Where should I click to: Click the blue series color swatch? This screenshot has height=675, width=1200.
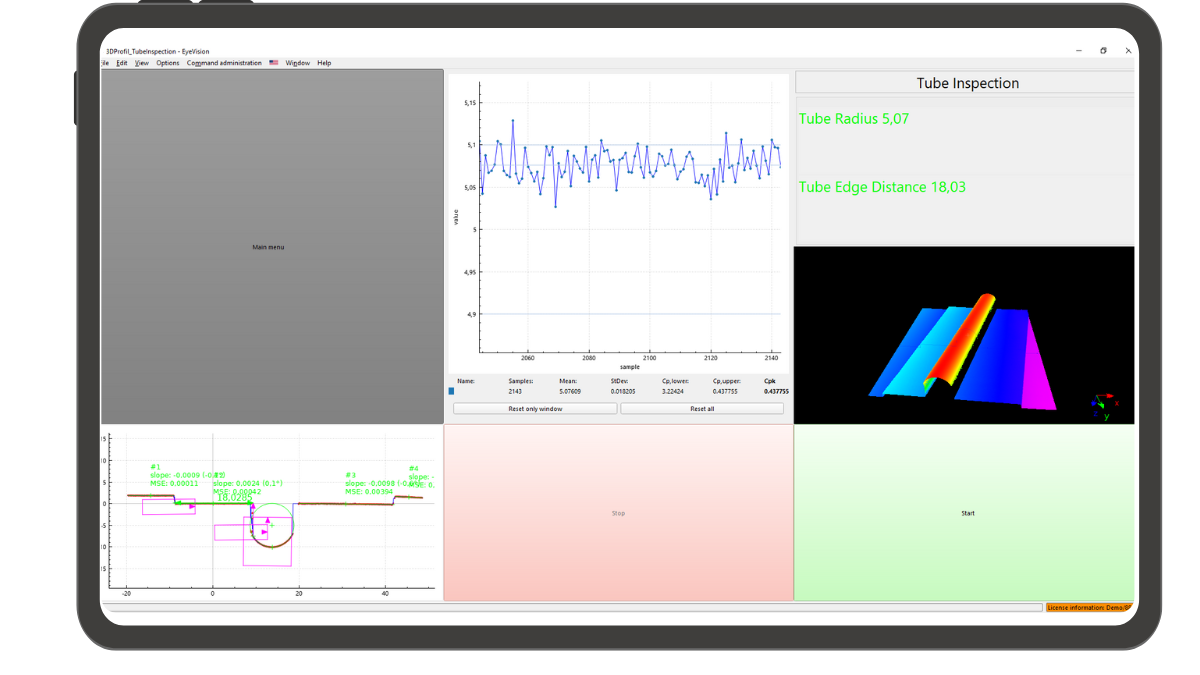451,392
